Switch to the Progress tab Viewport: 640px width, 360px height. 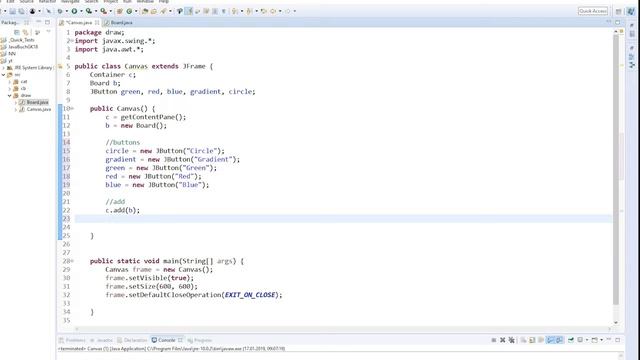coord(200,340)
